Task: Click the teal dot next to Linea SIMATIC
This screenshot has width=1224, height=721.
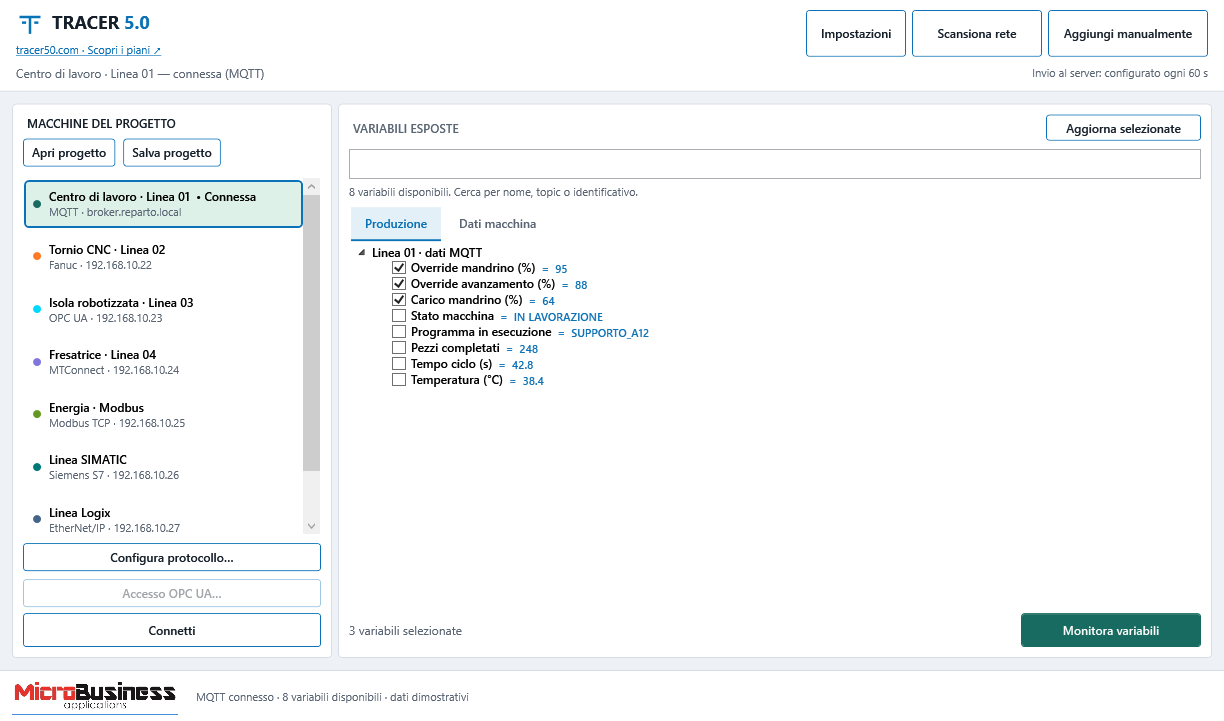Action: coord(37,467)
